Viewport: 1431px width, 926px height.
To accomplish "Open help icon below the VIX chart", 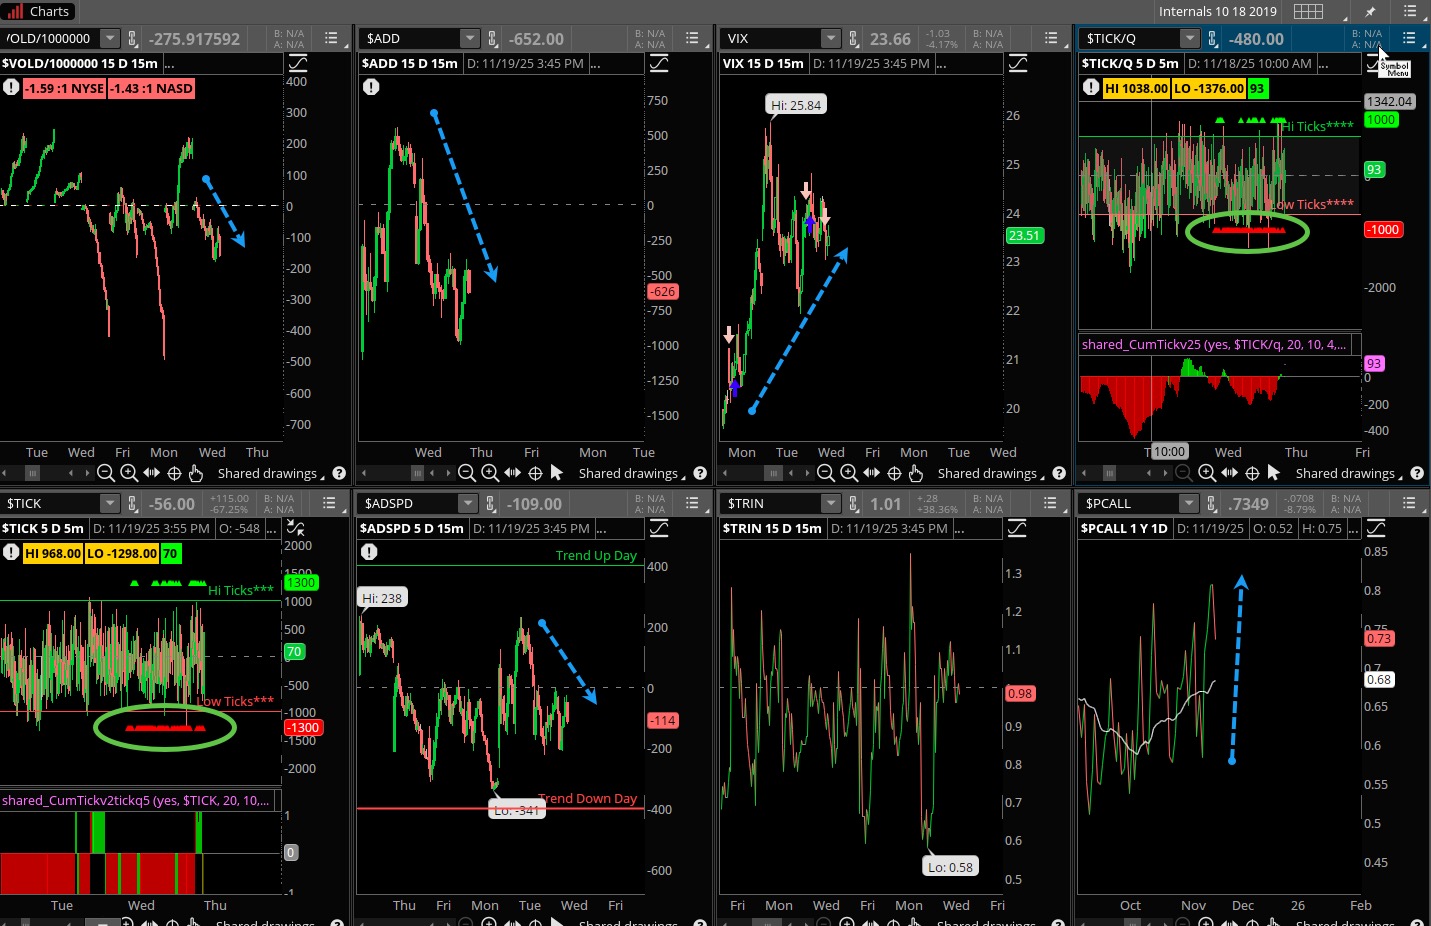I will (x=1059, y=473).
